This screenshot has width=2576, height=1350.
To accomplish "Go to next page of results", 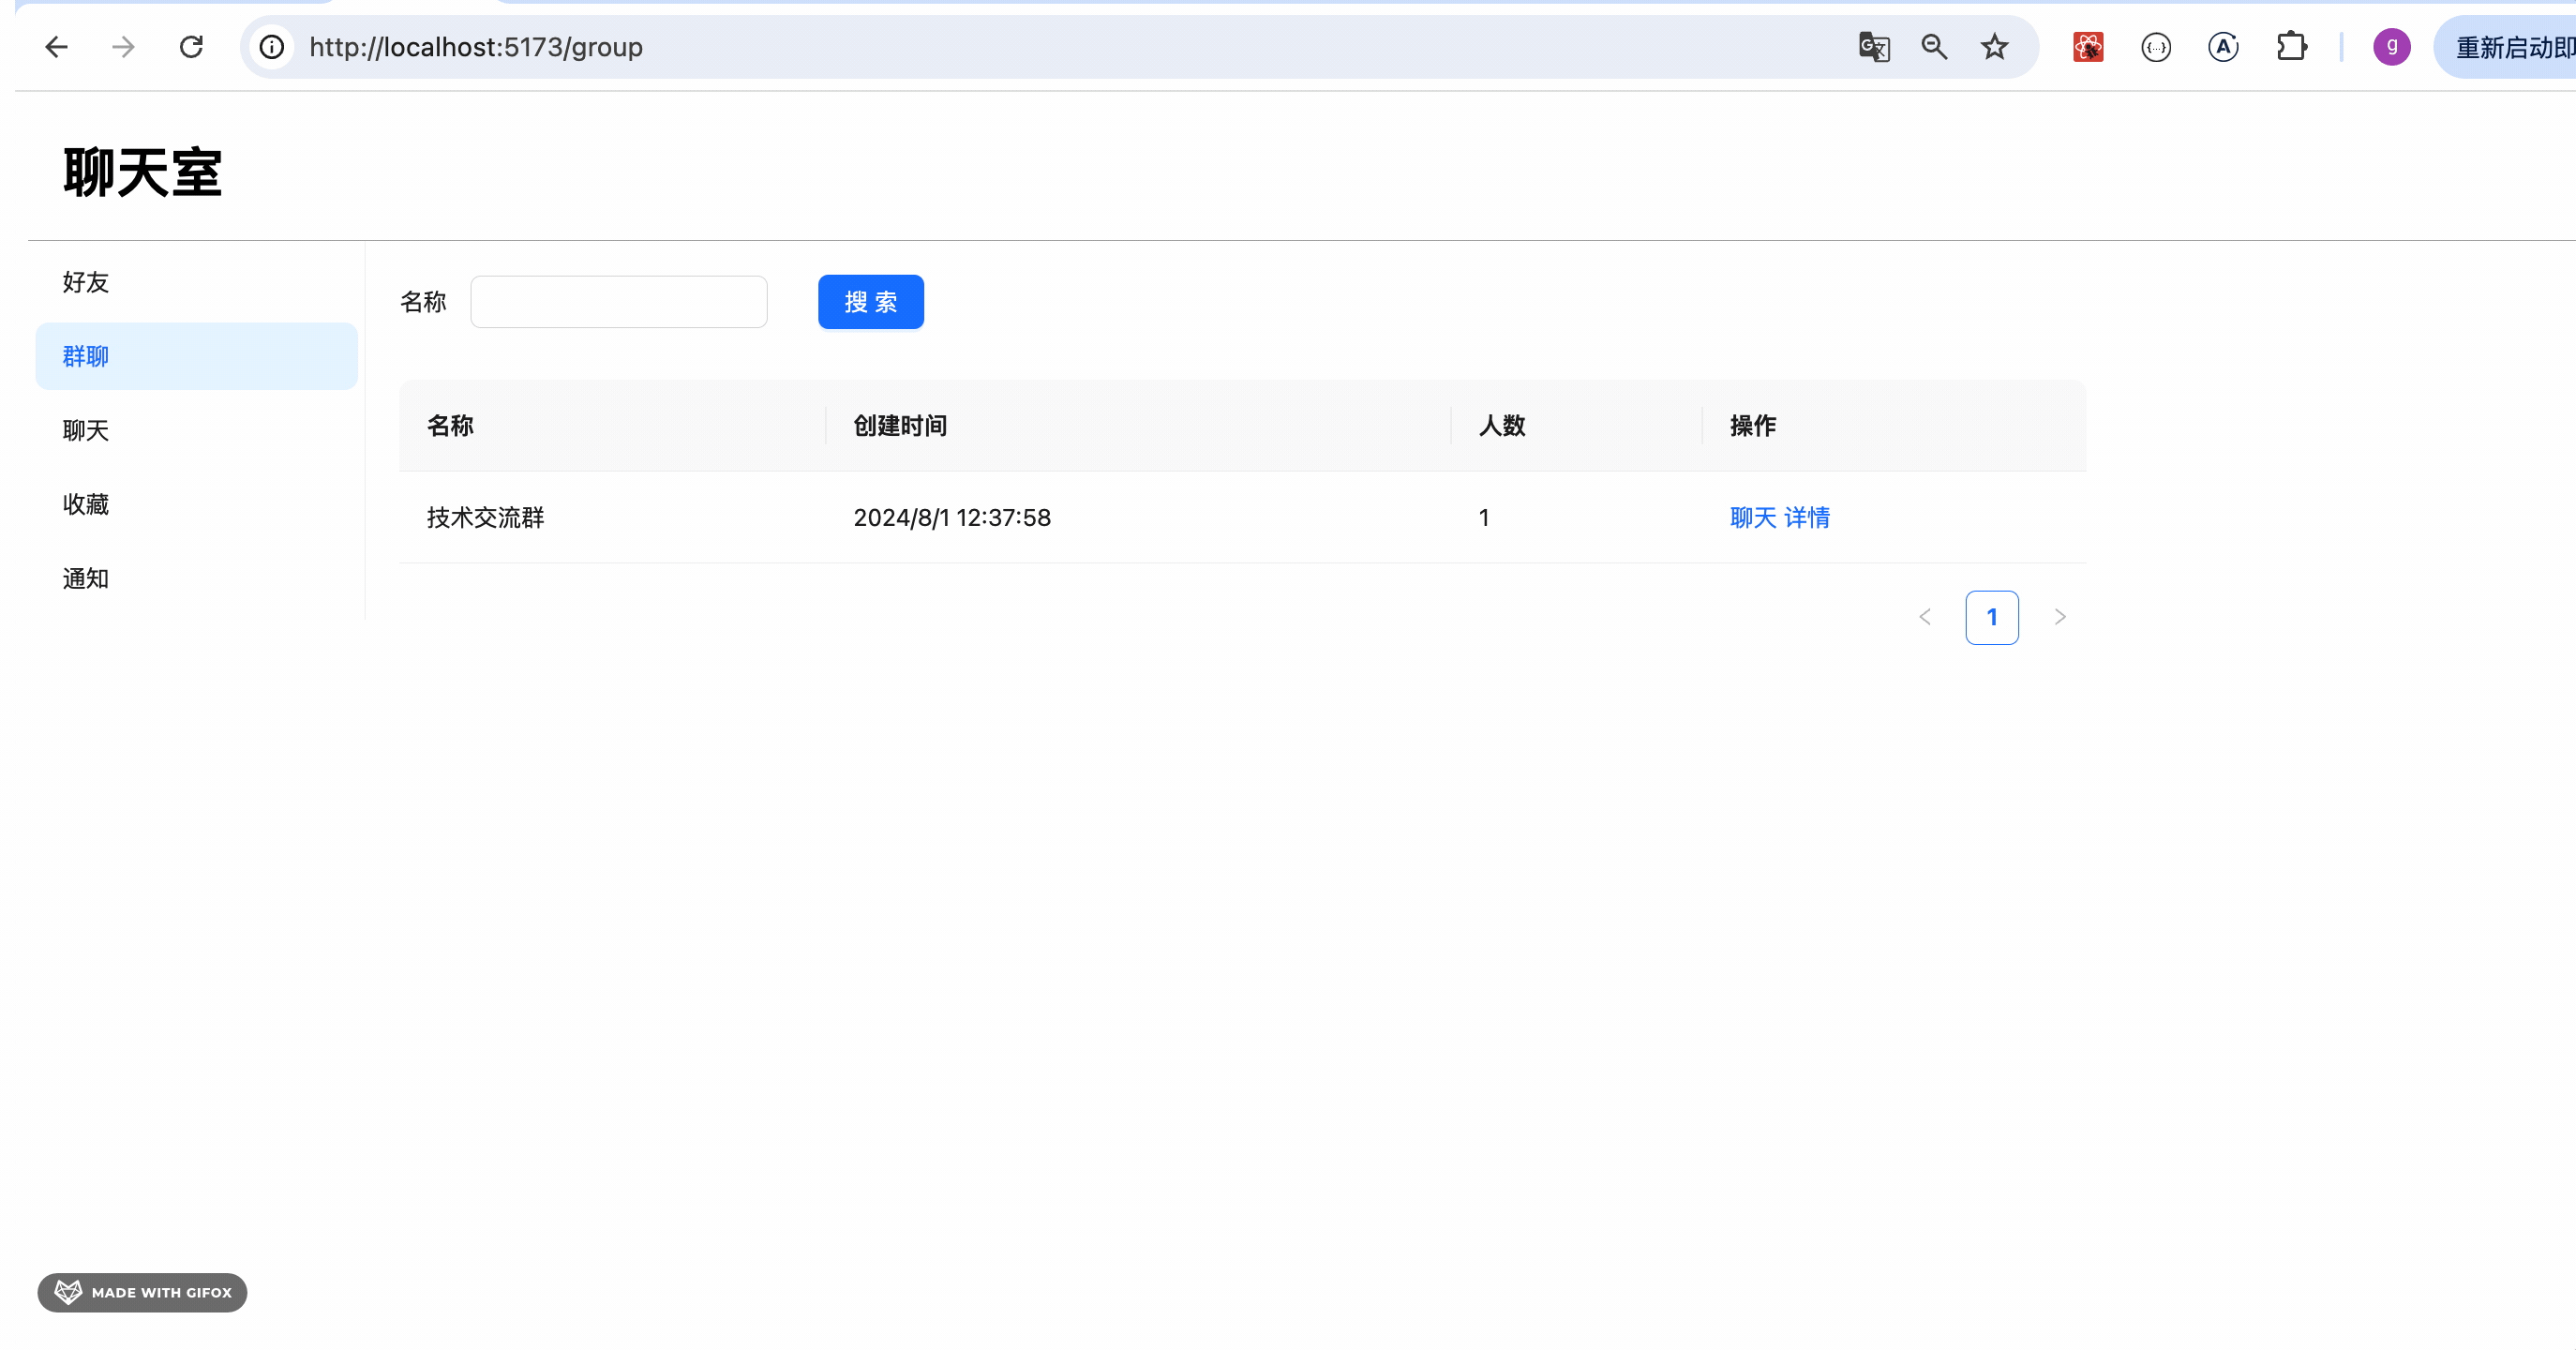I will coord(2060,617).
